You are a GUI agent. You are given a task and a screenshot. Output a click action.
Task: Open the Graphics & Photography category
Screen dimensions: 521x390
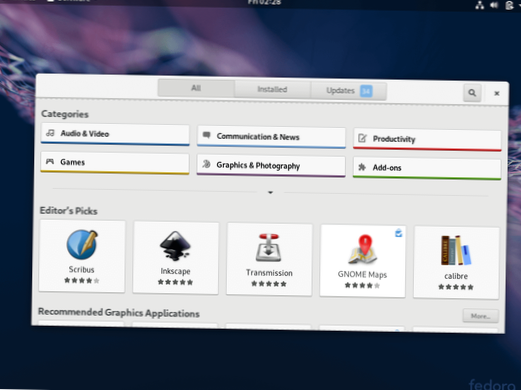271,166
